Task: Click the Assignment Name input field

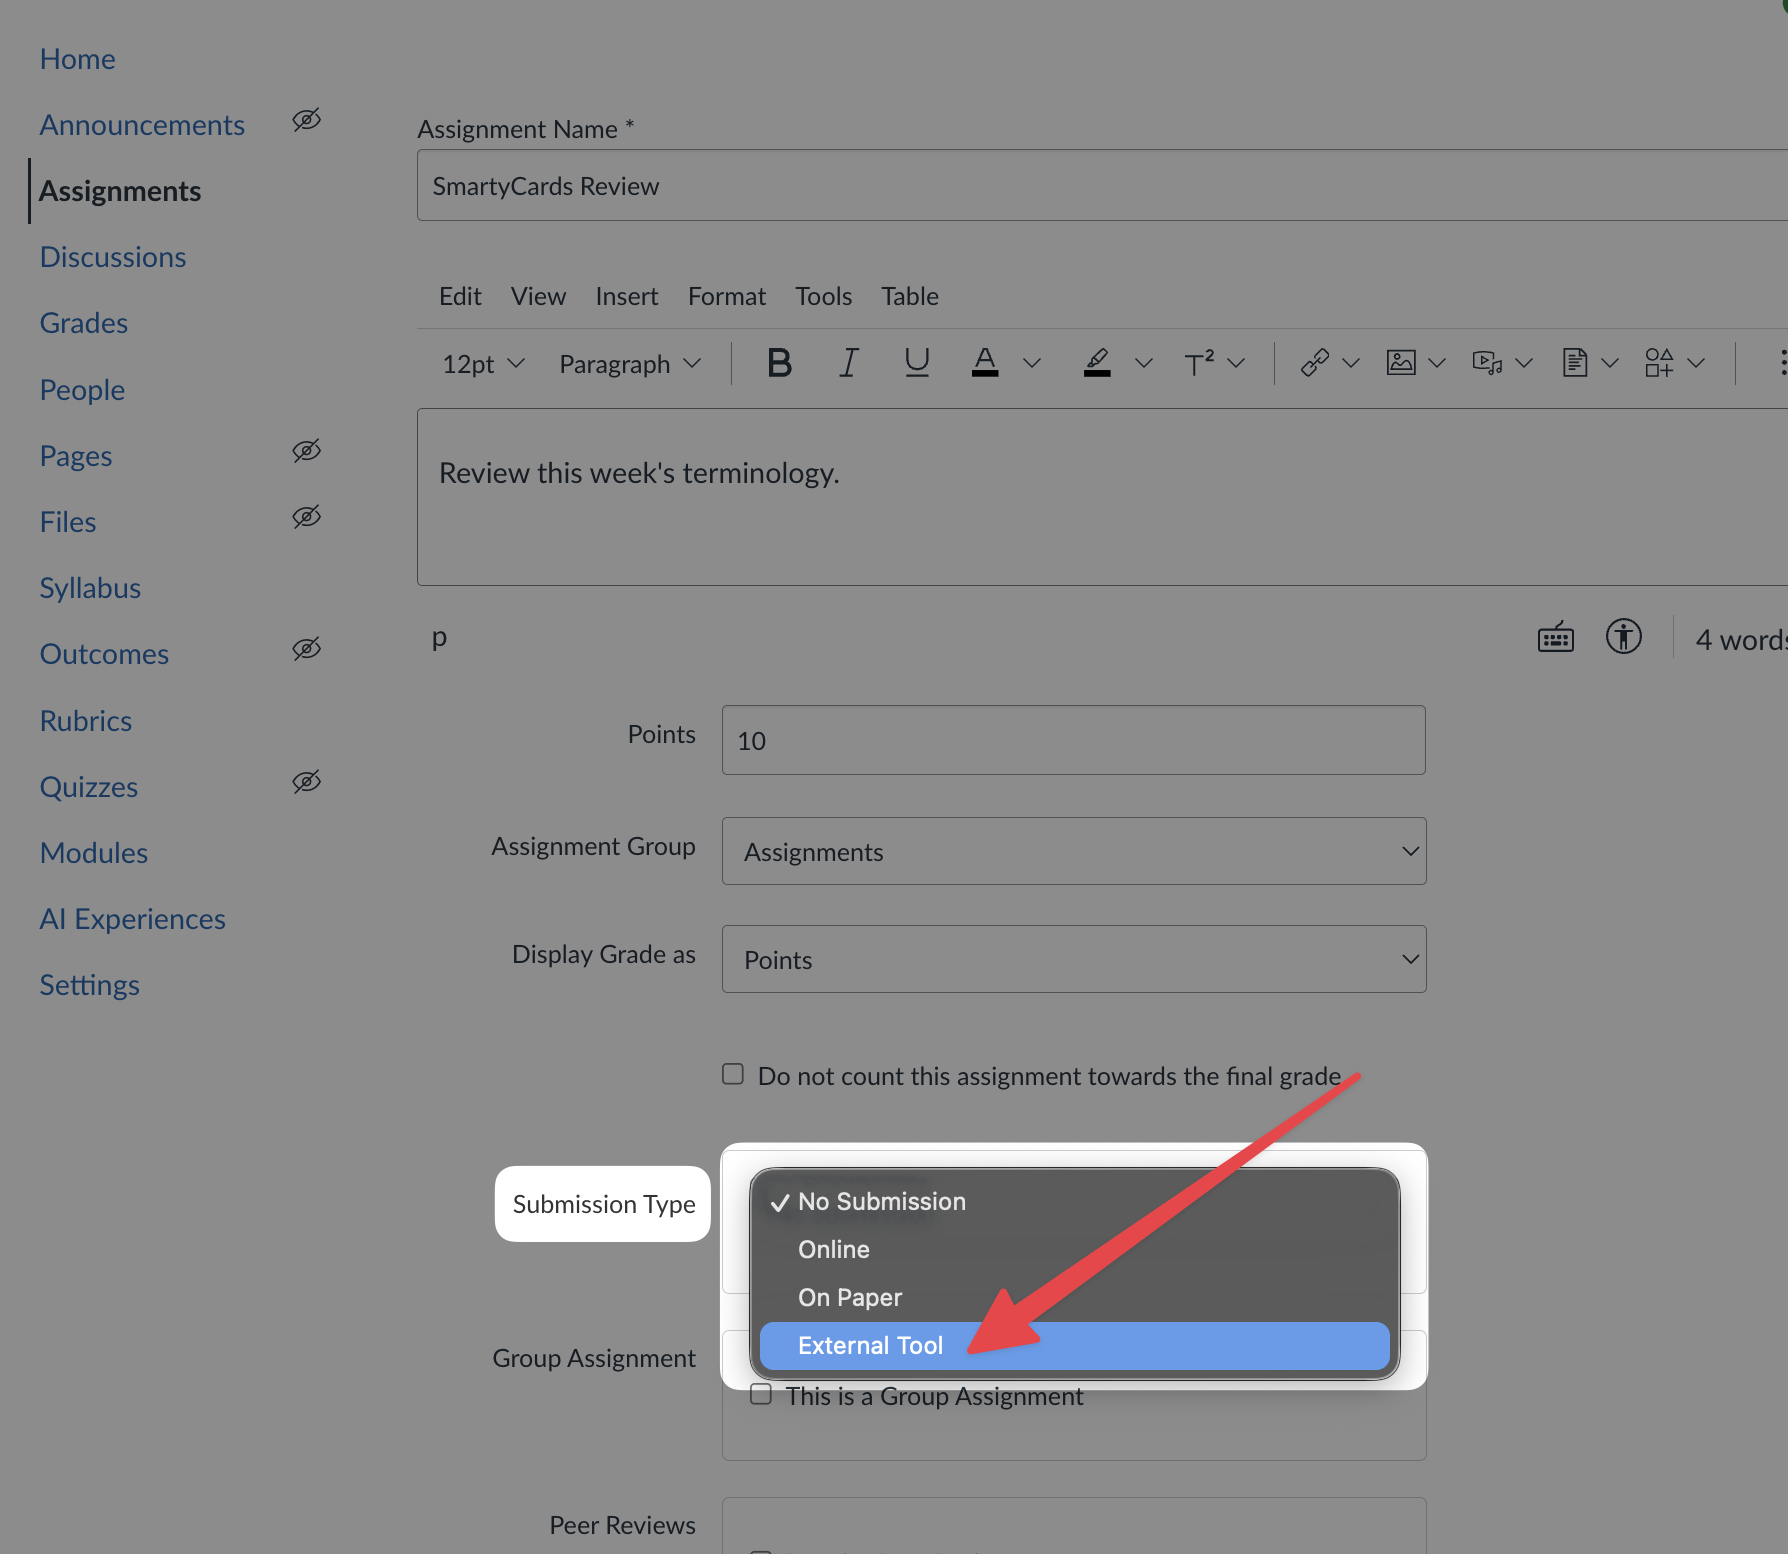Action: tap(1102, 185)
